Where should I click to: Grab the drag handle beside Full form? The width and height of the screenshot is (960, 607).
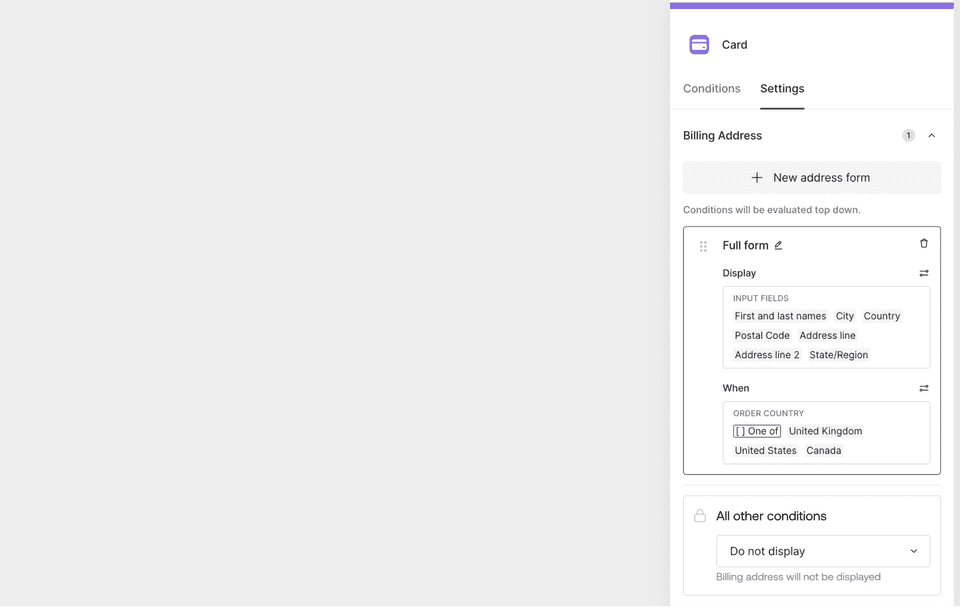coord(703,246)
